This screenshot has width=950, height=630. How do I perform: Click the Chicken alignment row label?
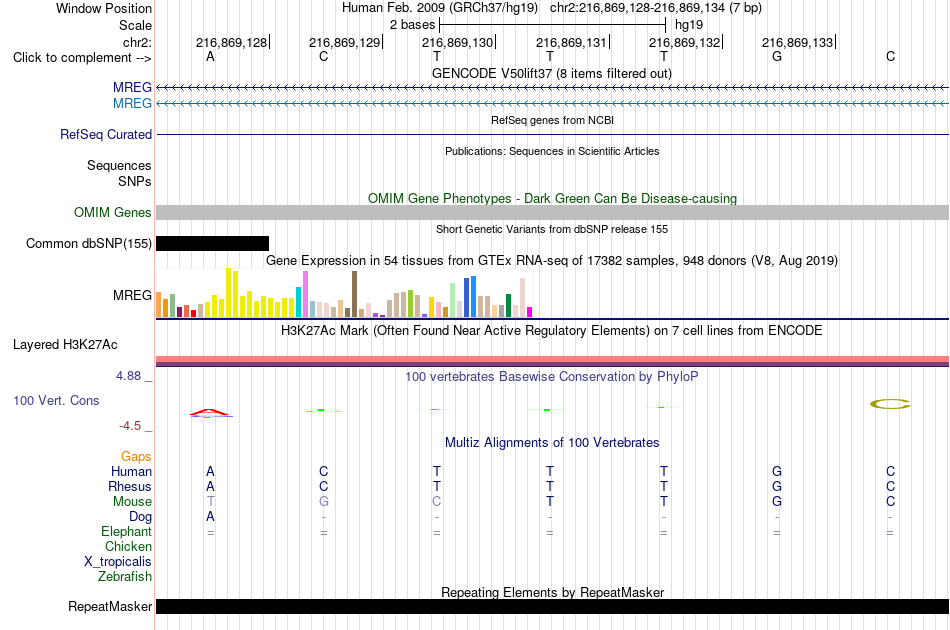click(128, 546)
